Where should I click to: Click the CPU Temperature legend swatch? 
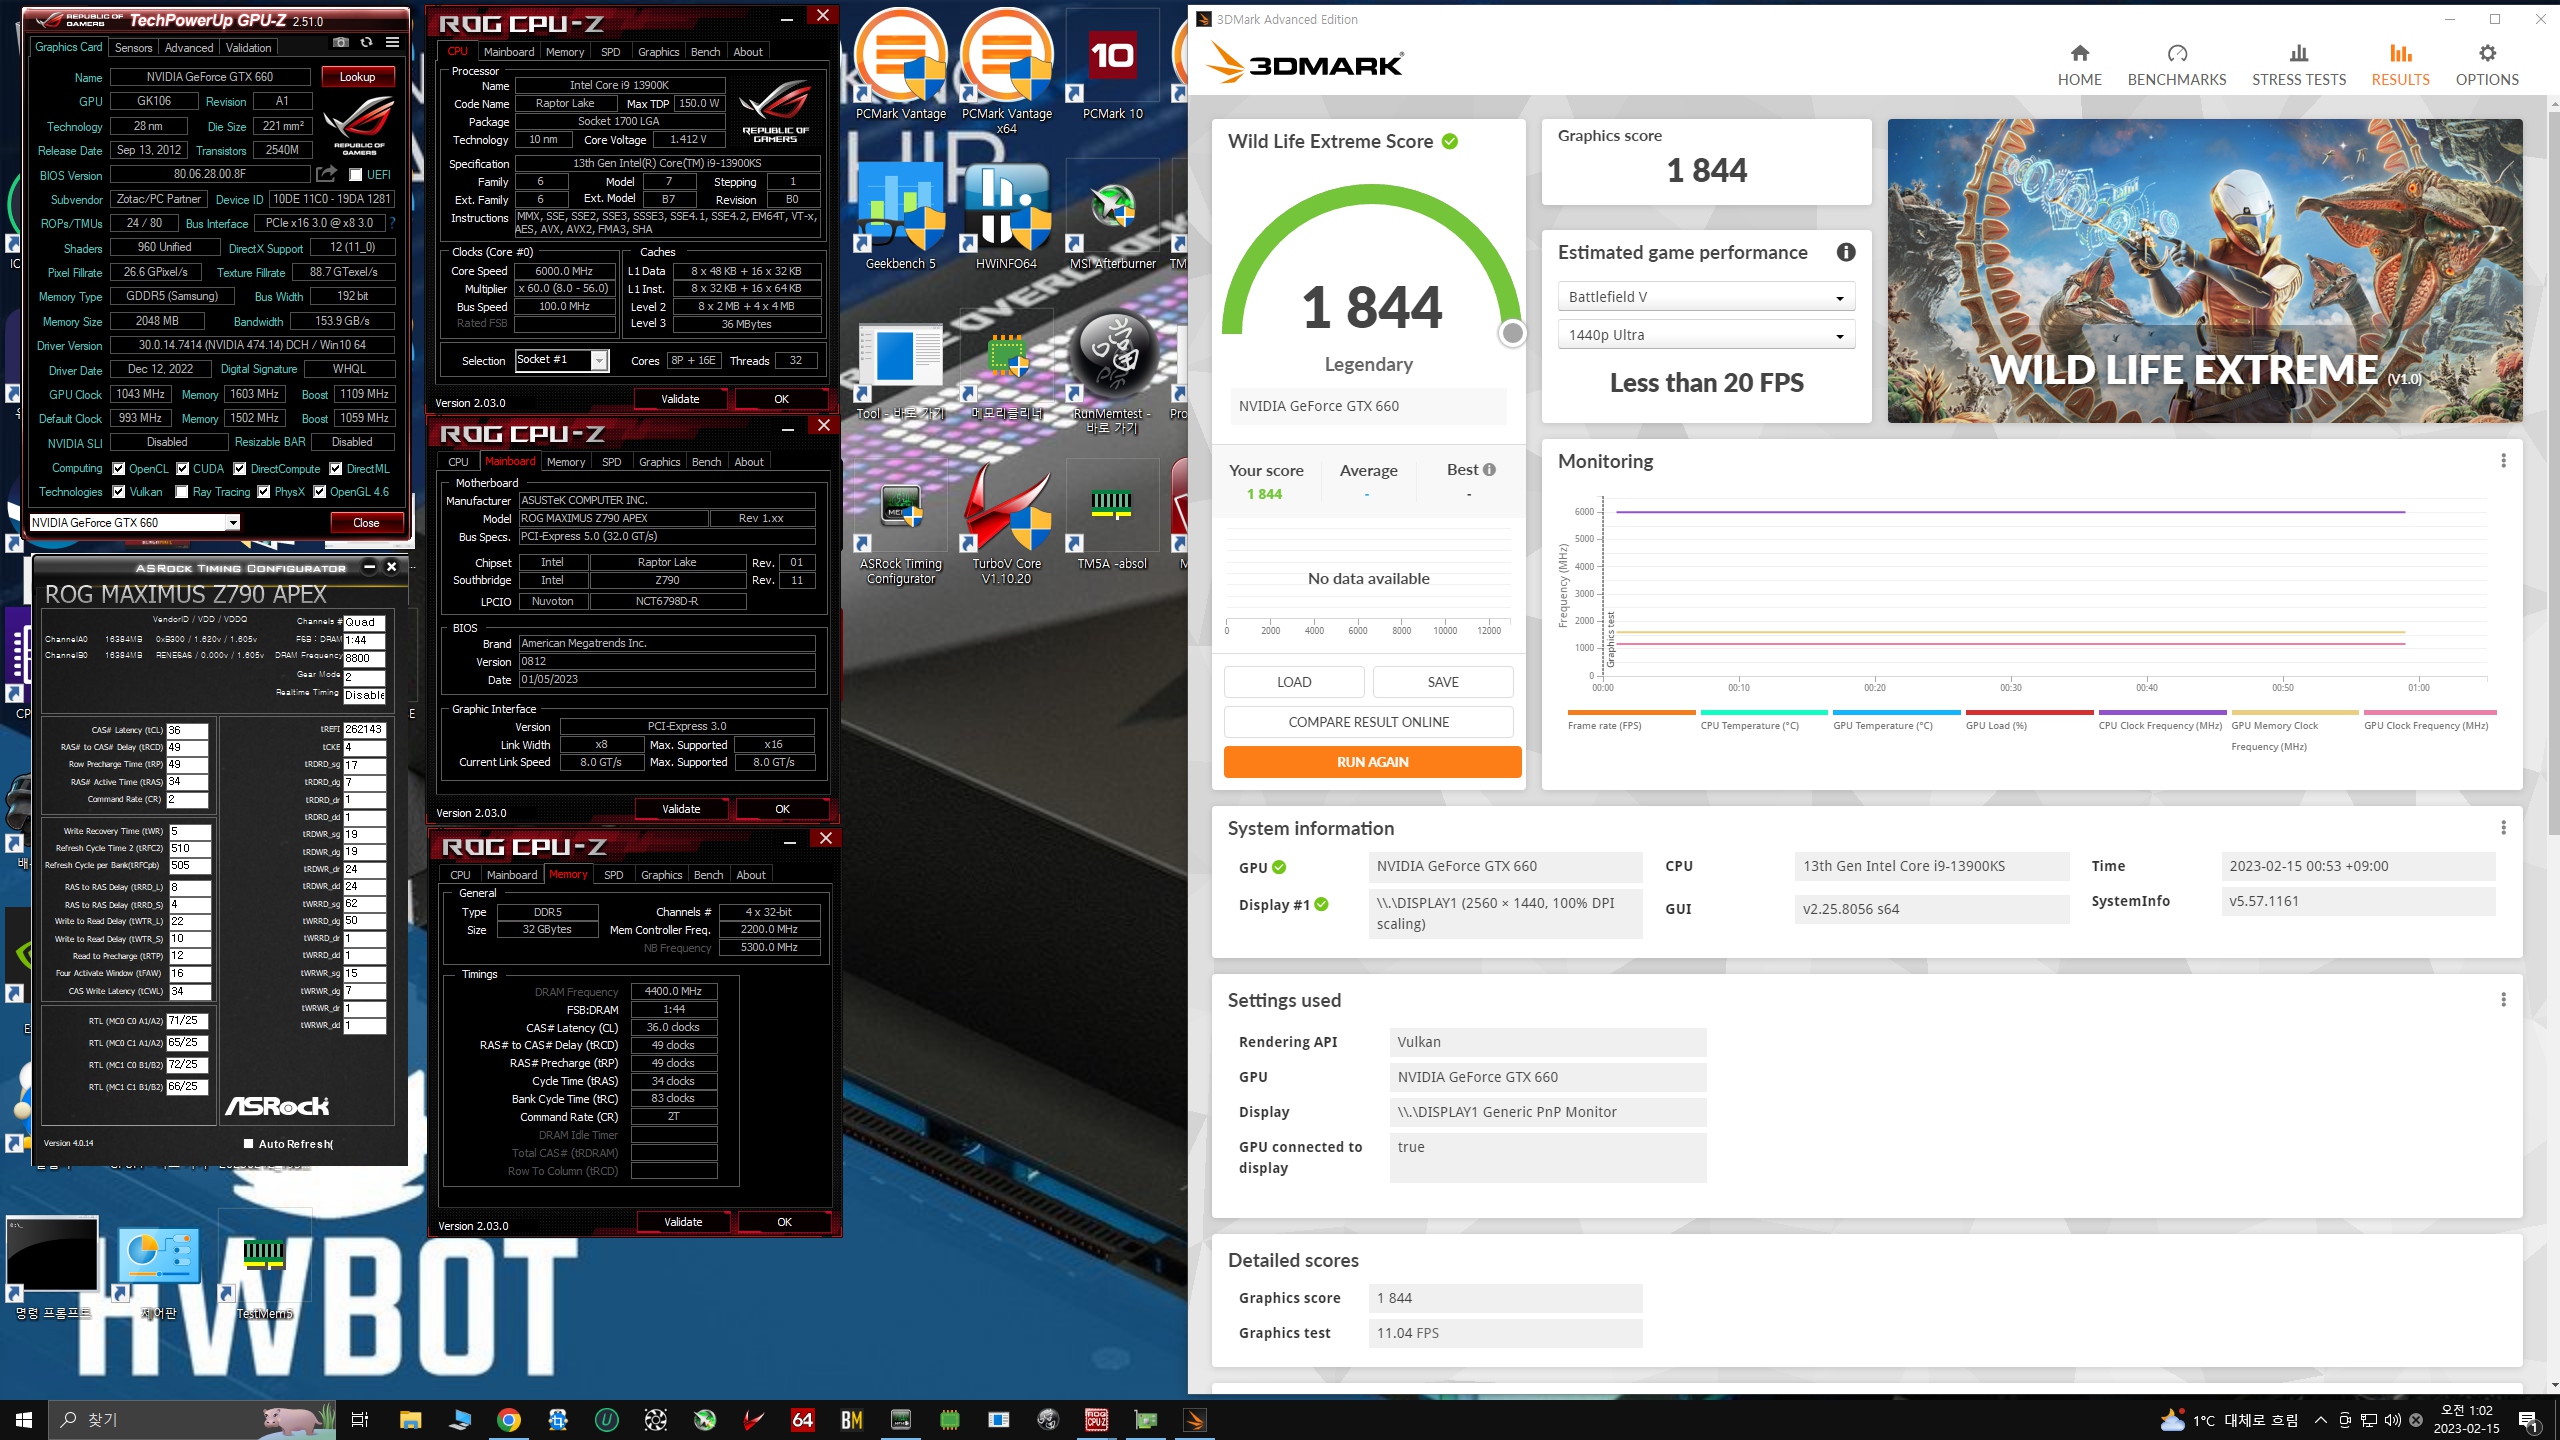pos(1764,713)
